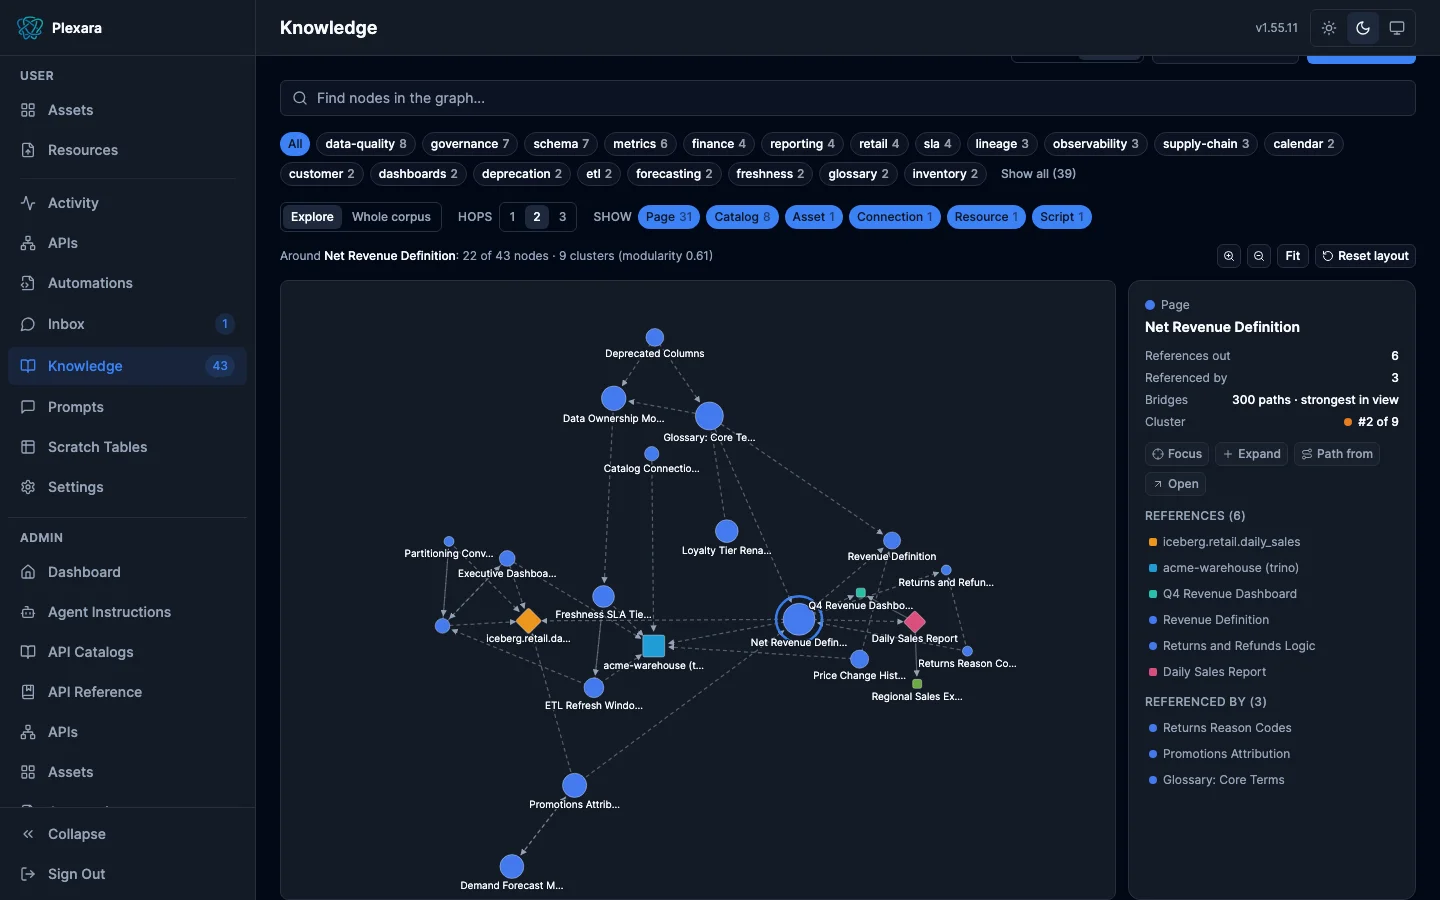Screen dimensions: 1440x900
Task: Zoom out of the graph
Action: 1259,256
